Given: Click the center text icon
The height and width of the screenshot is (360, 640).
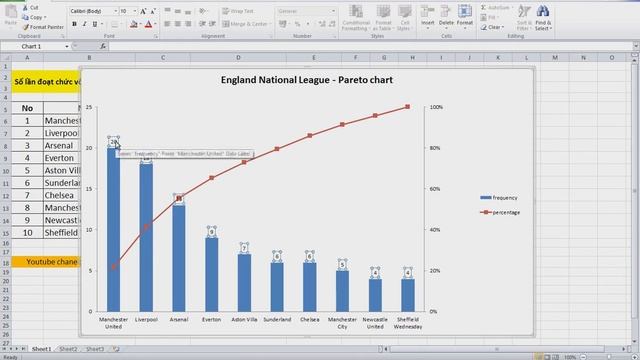Looking at the screenshot, I should pos(178,24).
